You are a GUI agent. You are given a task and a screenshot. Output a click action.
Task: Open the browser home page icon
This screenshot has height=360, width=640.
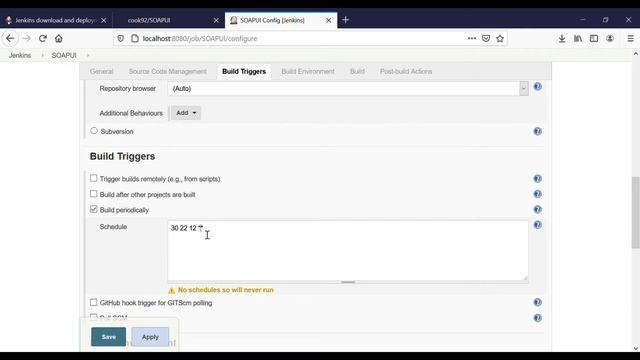coord(59,38)
